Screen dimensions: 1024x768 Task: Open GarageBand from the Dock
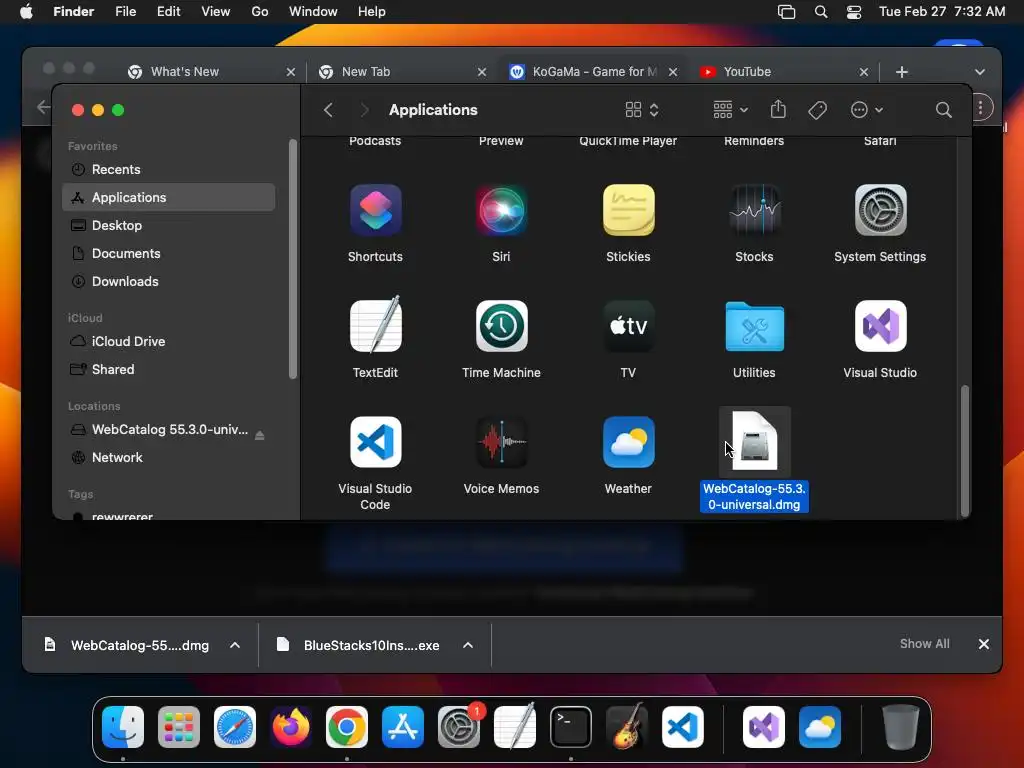point(627,726)
